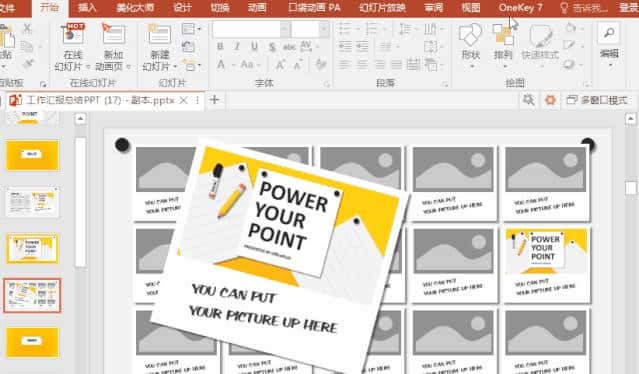Screen dimensions: 639x374
Task: Toggle align left paragraph
Action: click(x=345, y=64)
